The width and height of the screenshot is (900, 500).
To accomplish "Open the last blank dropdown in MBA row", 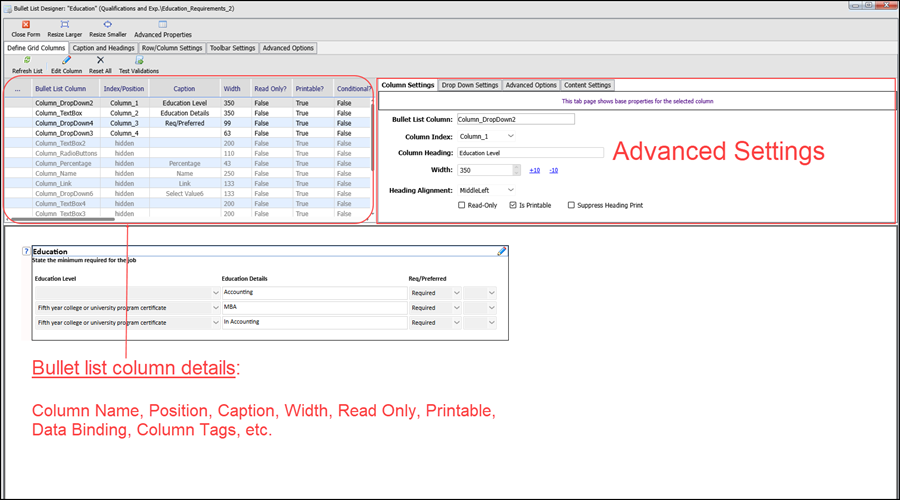I will (491, 308).
